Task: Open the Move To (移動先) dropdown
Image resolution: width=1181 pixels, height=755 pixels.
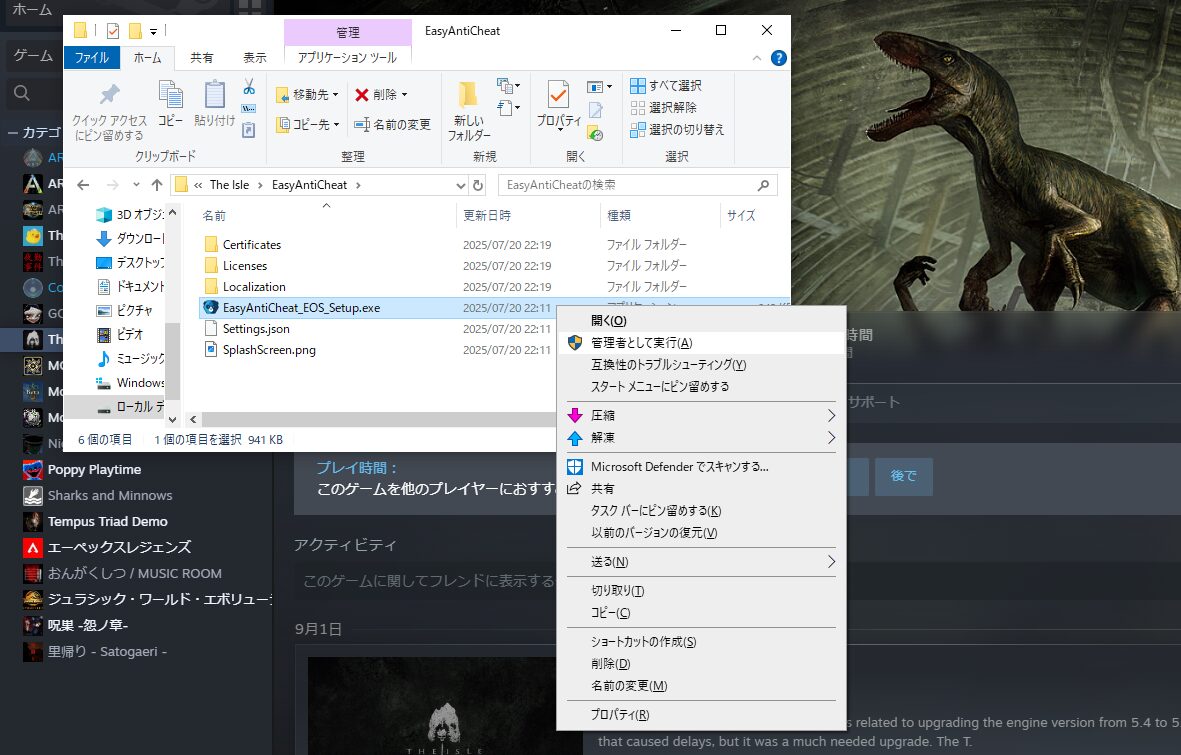Action: click(x=335, y=95)
